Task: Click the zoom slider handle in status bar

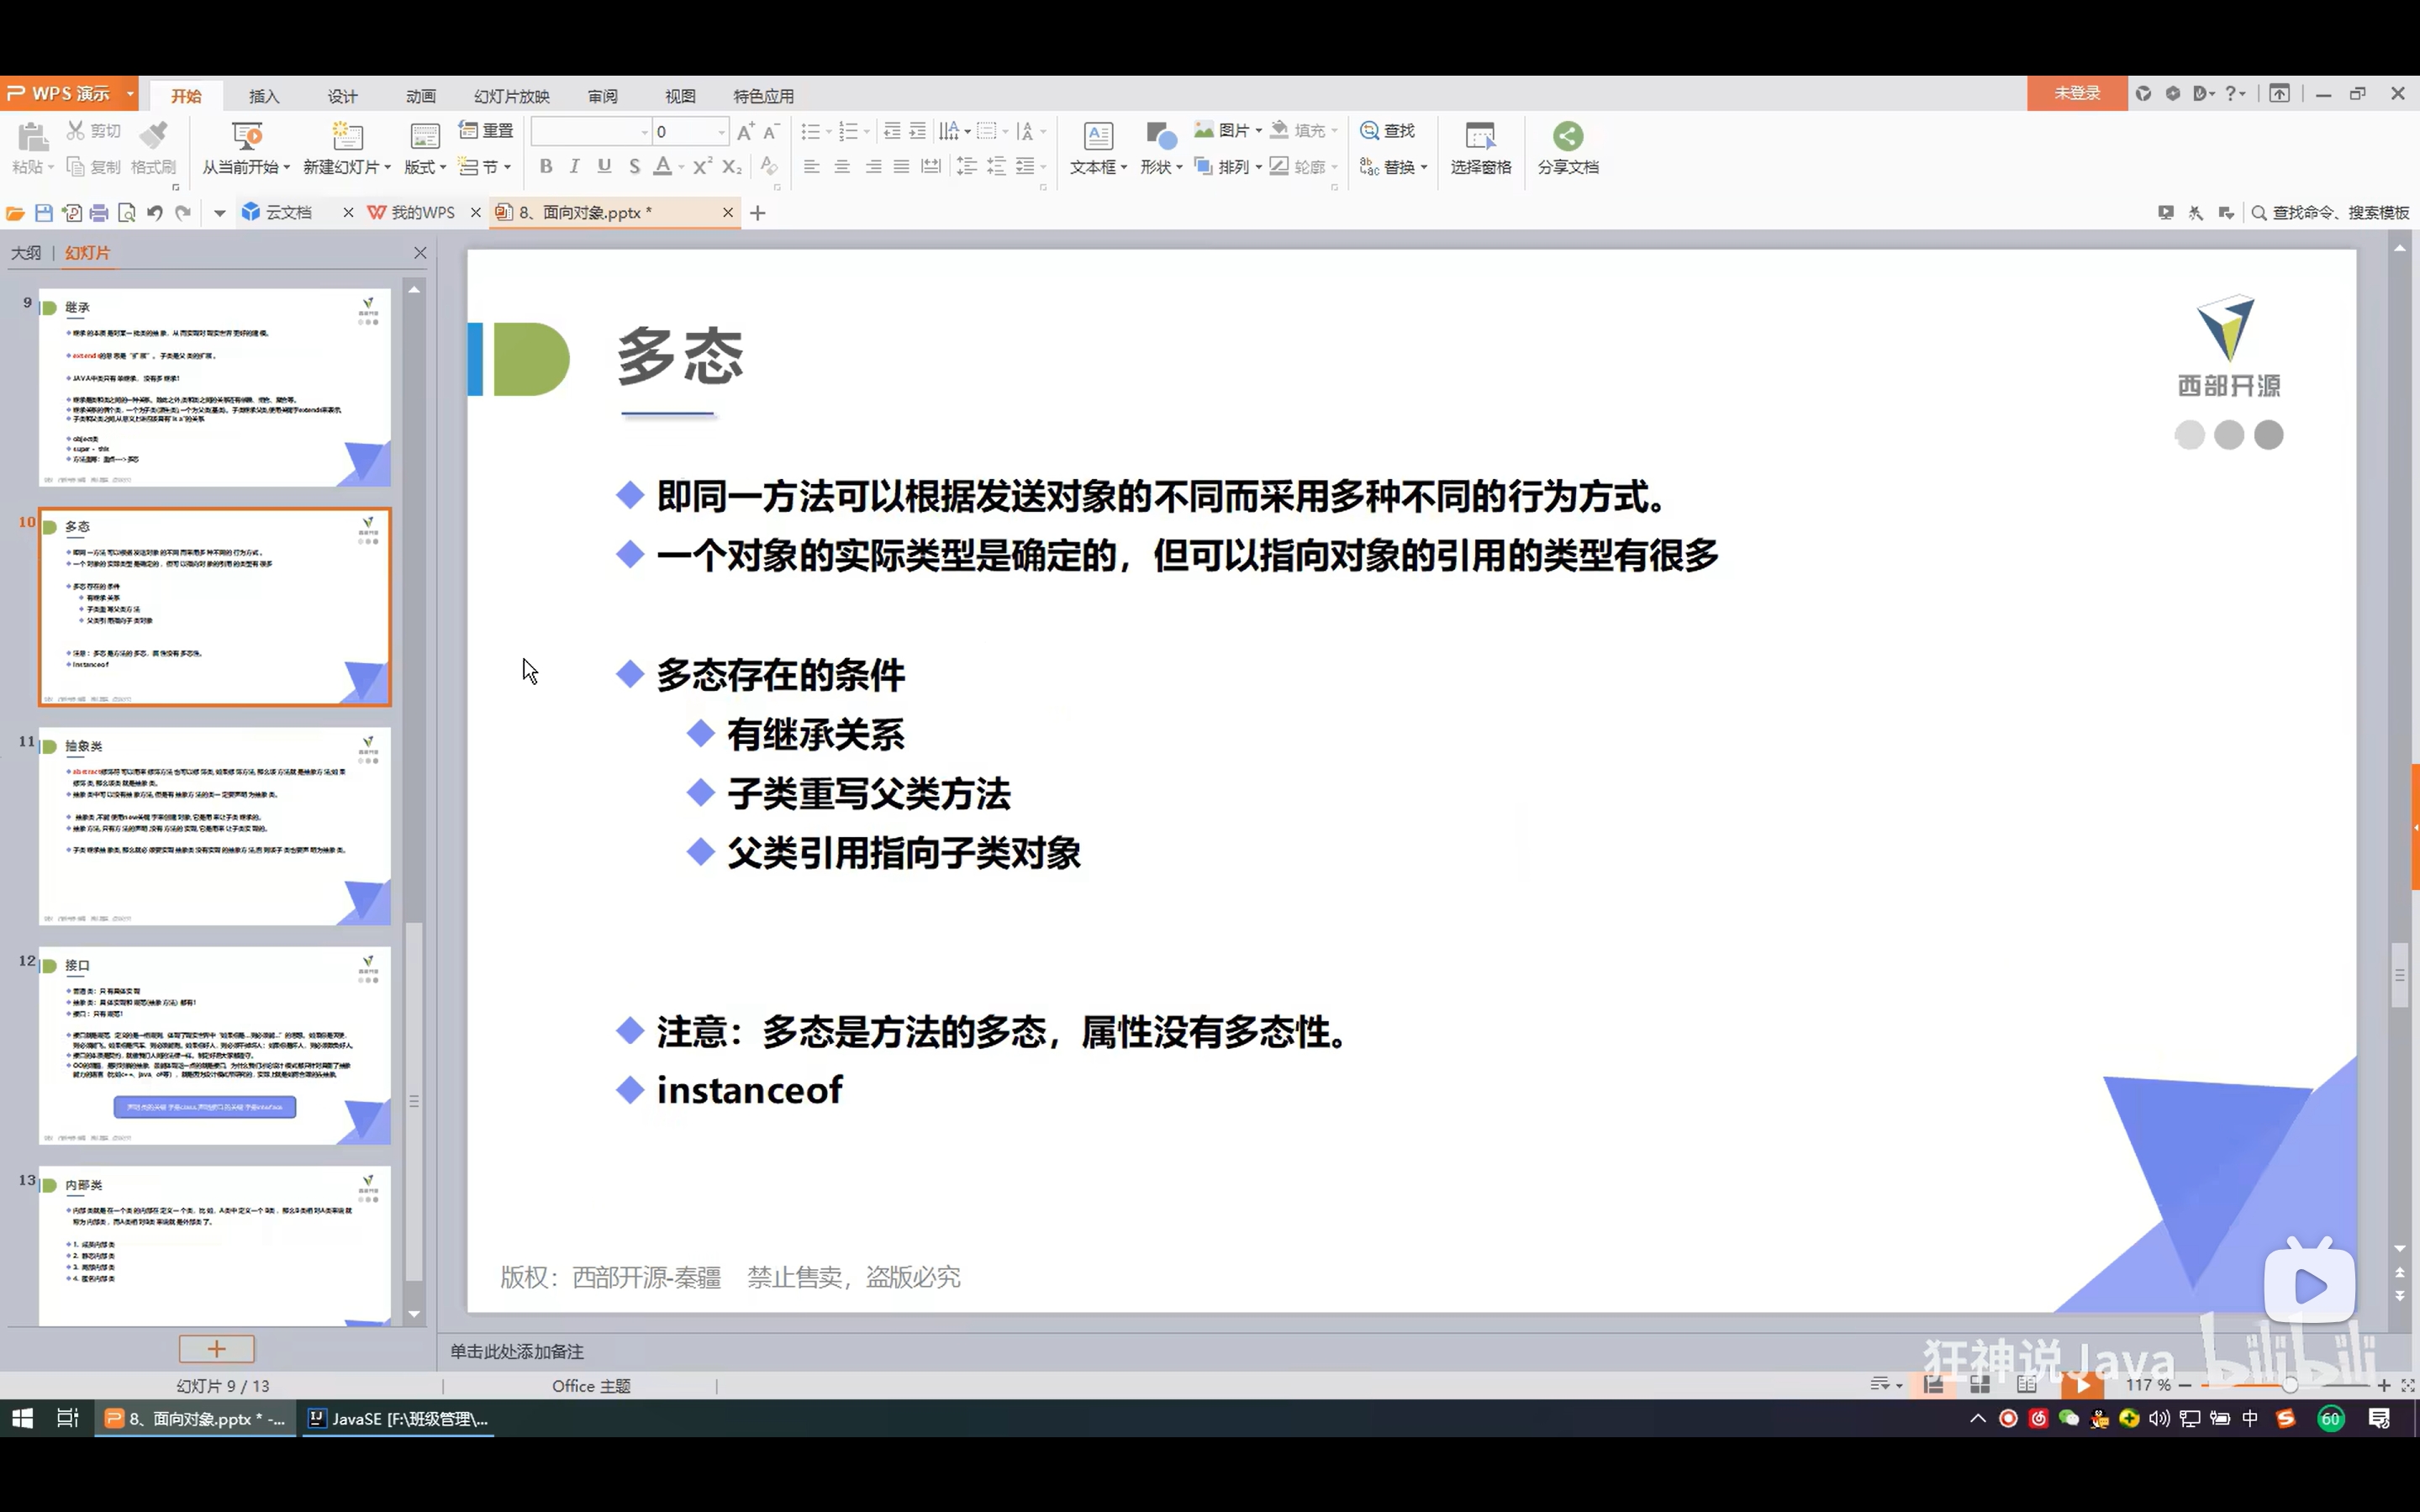Action: coord(2289,1385)
